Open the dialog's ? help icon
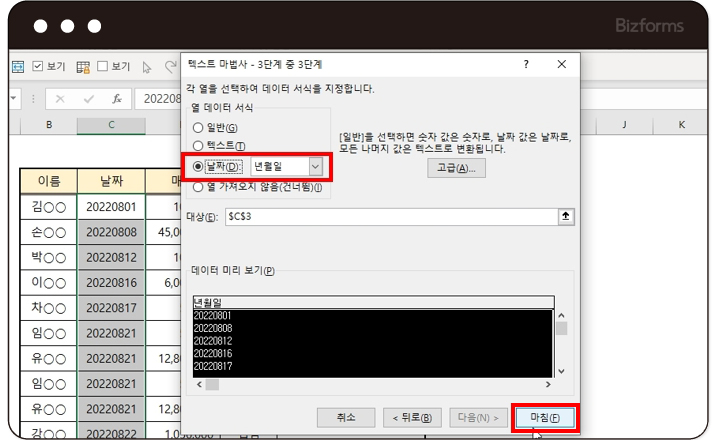Screen dimensions: 715x440 tap(526, 64)
